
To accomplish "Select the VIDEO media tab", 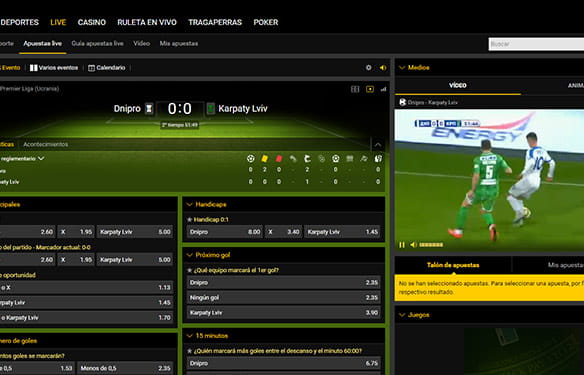I will pos(458,85).
